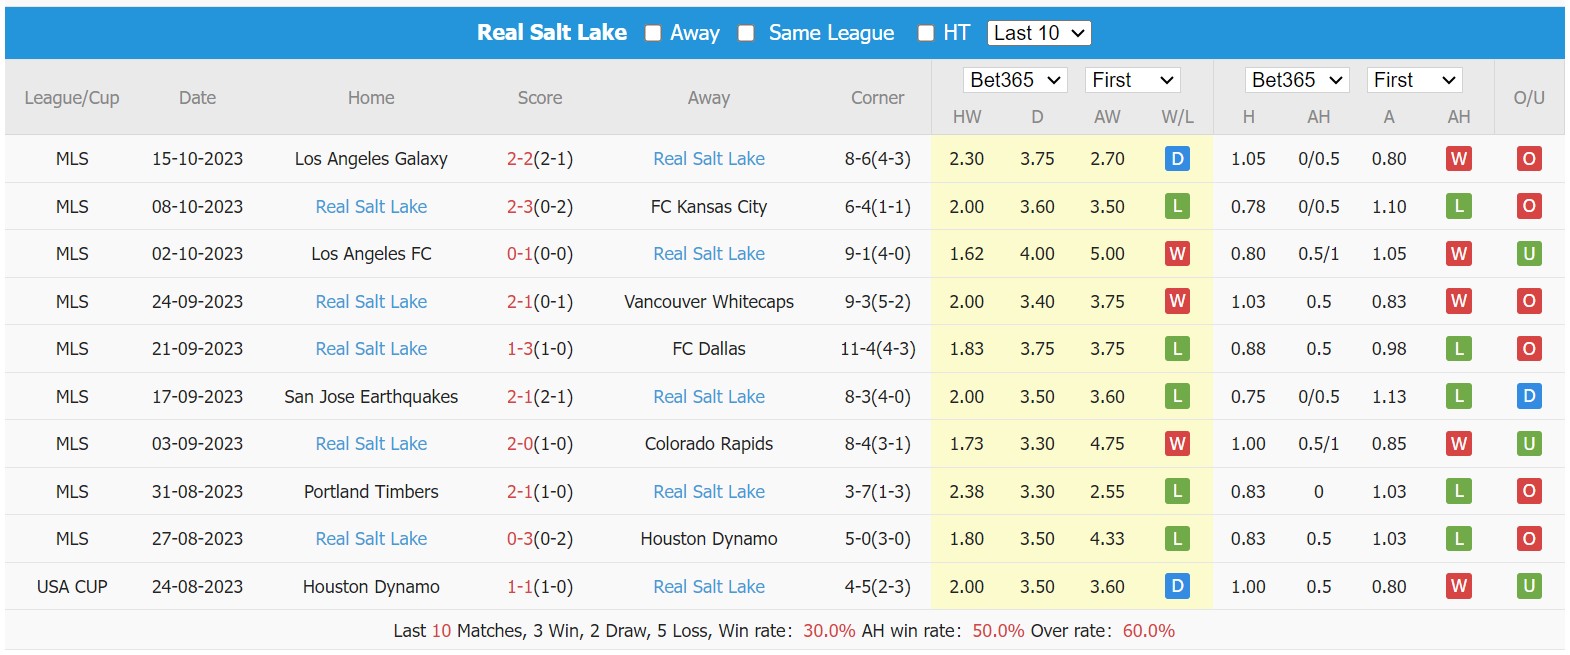Open the first Bet365 bookmaker dropdown
This screenshot has height=655, width=1570.
pos(1015,79)
